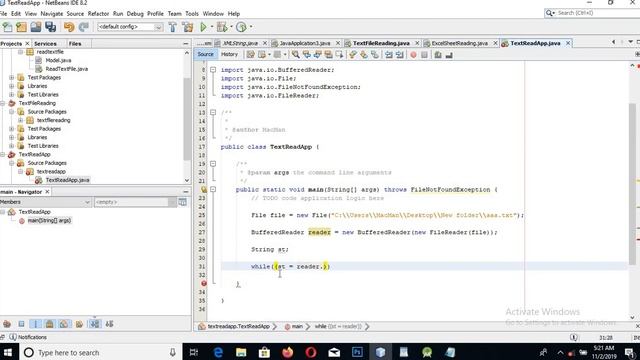Select main(String[] args) in Navigator
The image size is (640, 360).
[49, 220]
